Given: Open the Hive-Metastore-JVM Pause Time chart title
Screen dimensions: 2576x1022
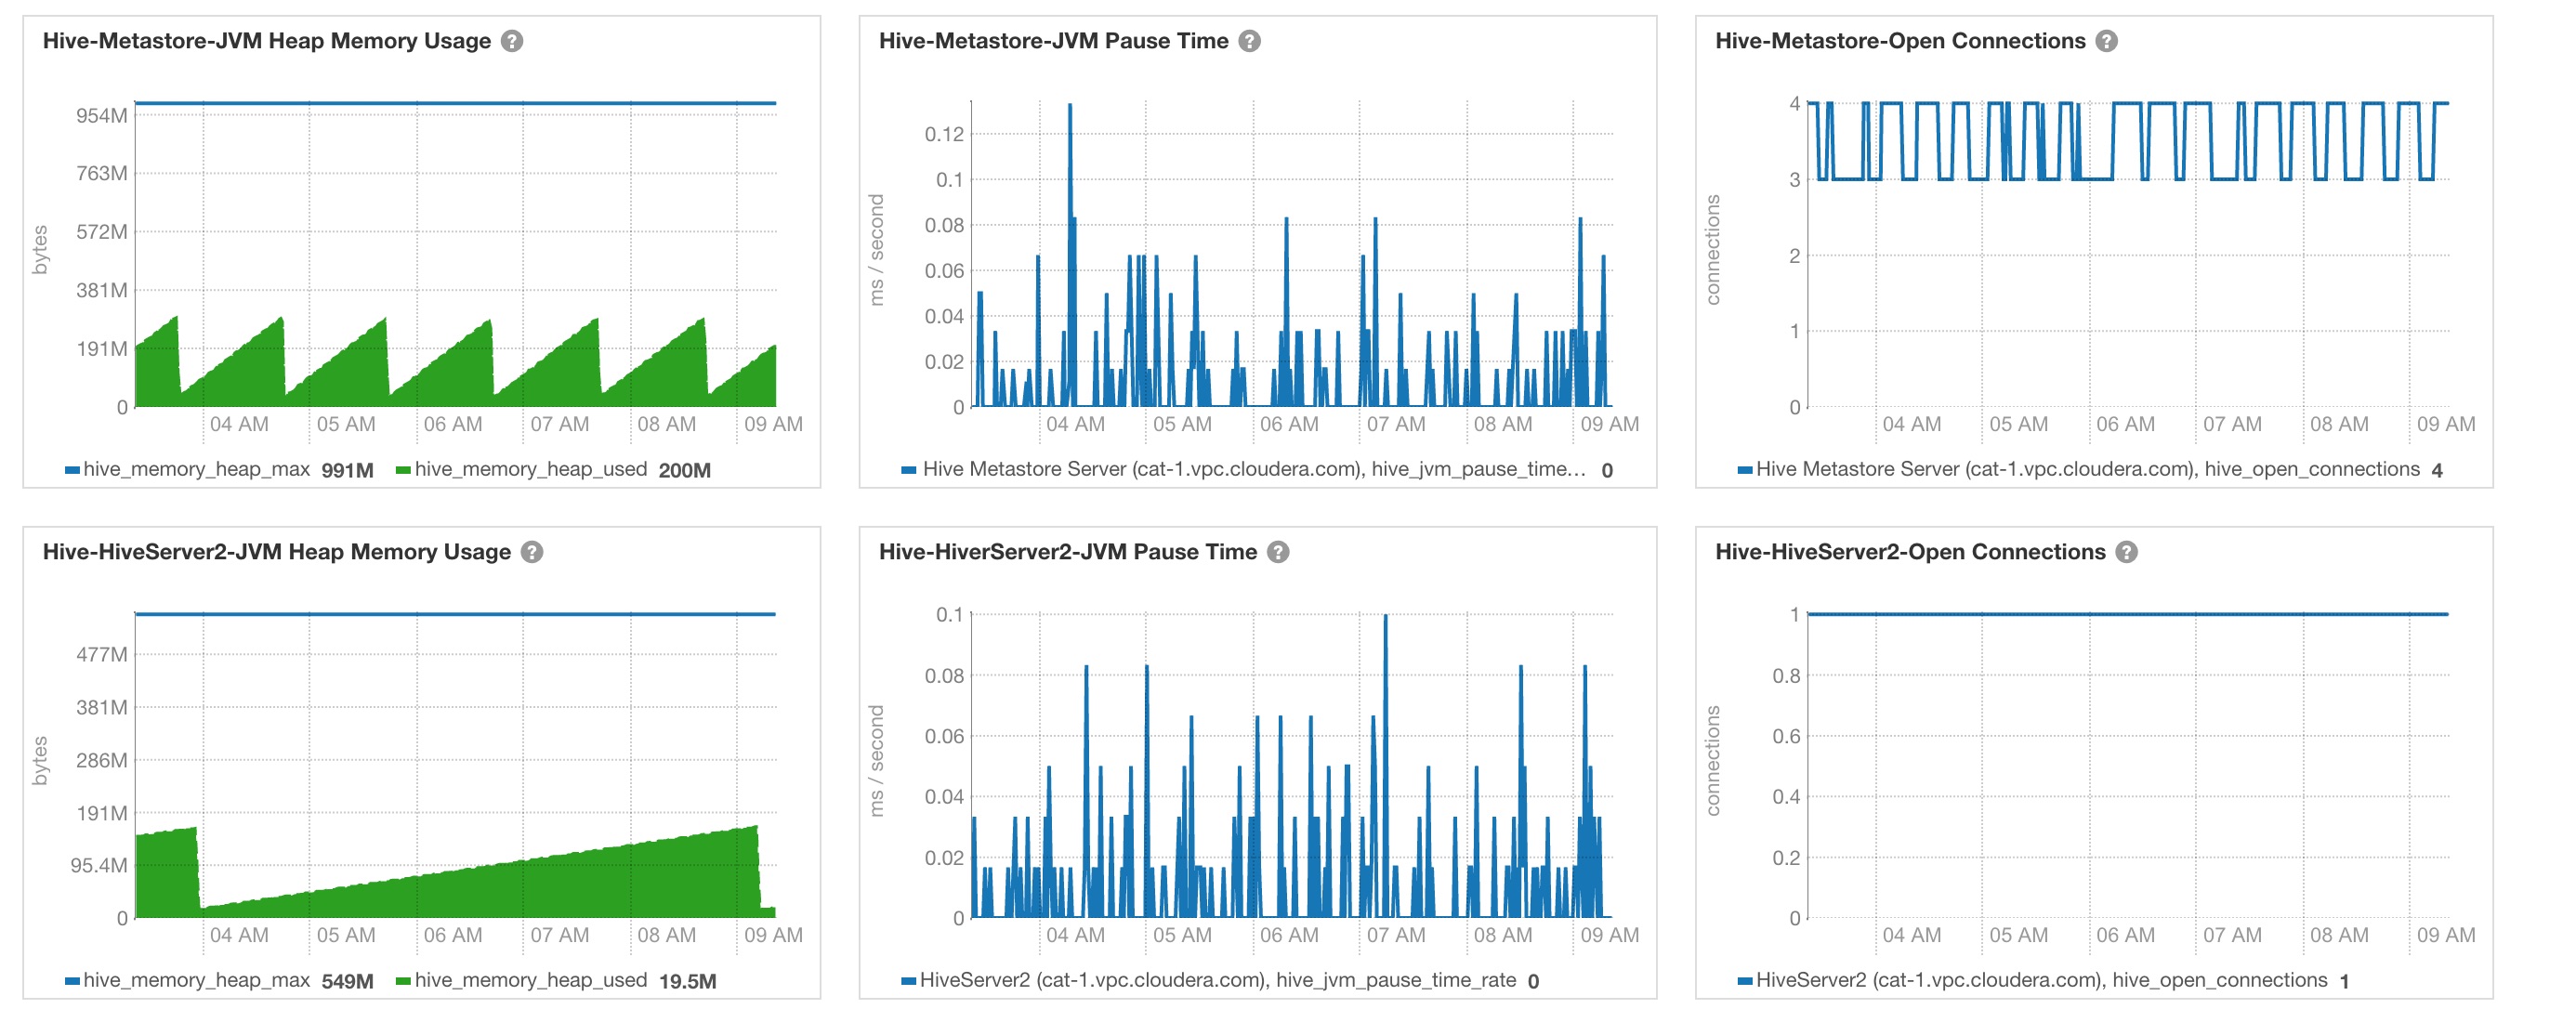Looking at the screenshot, I should (x=1053, y=41).
